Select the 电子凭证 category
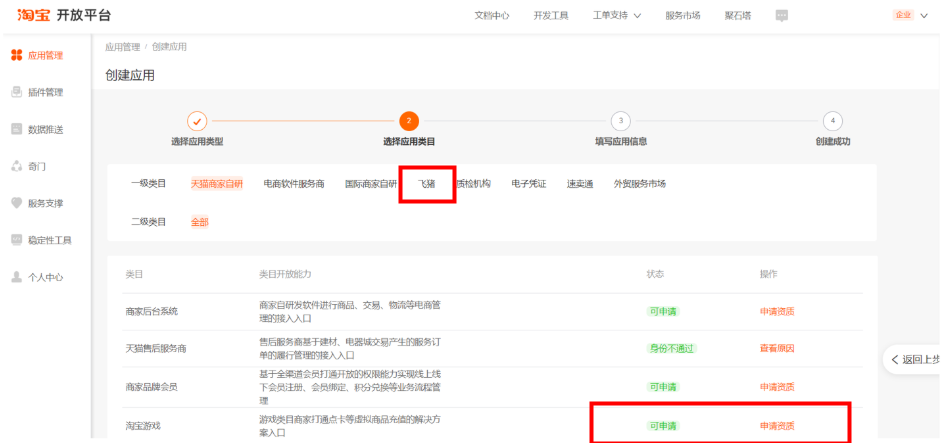 (x=529, y=183)
